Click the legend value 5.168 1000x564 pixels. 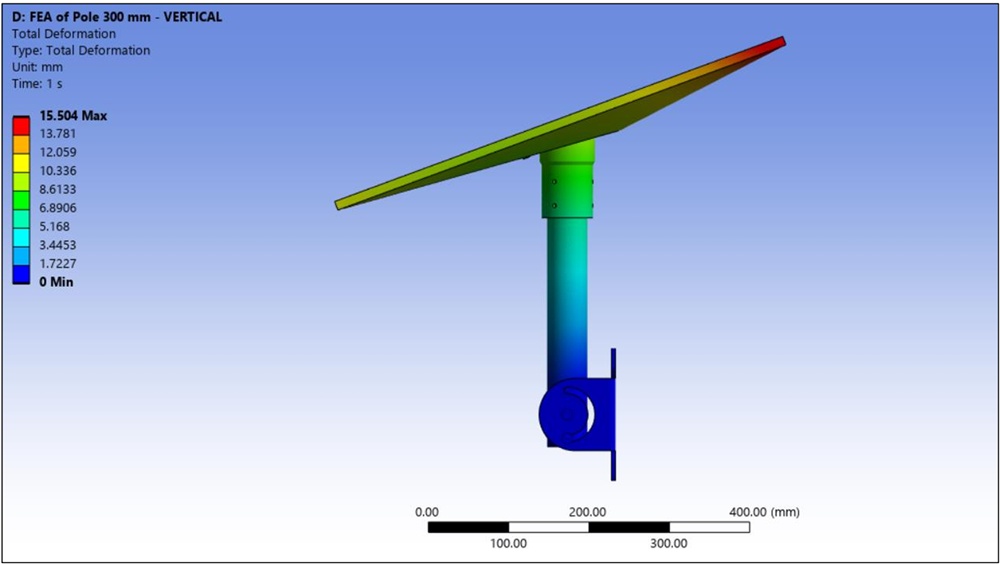click(54, 226)
